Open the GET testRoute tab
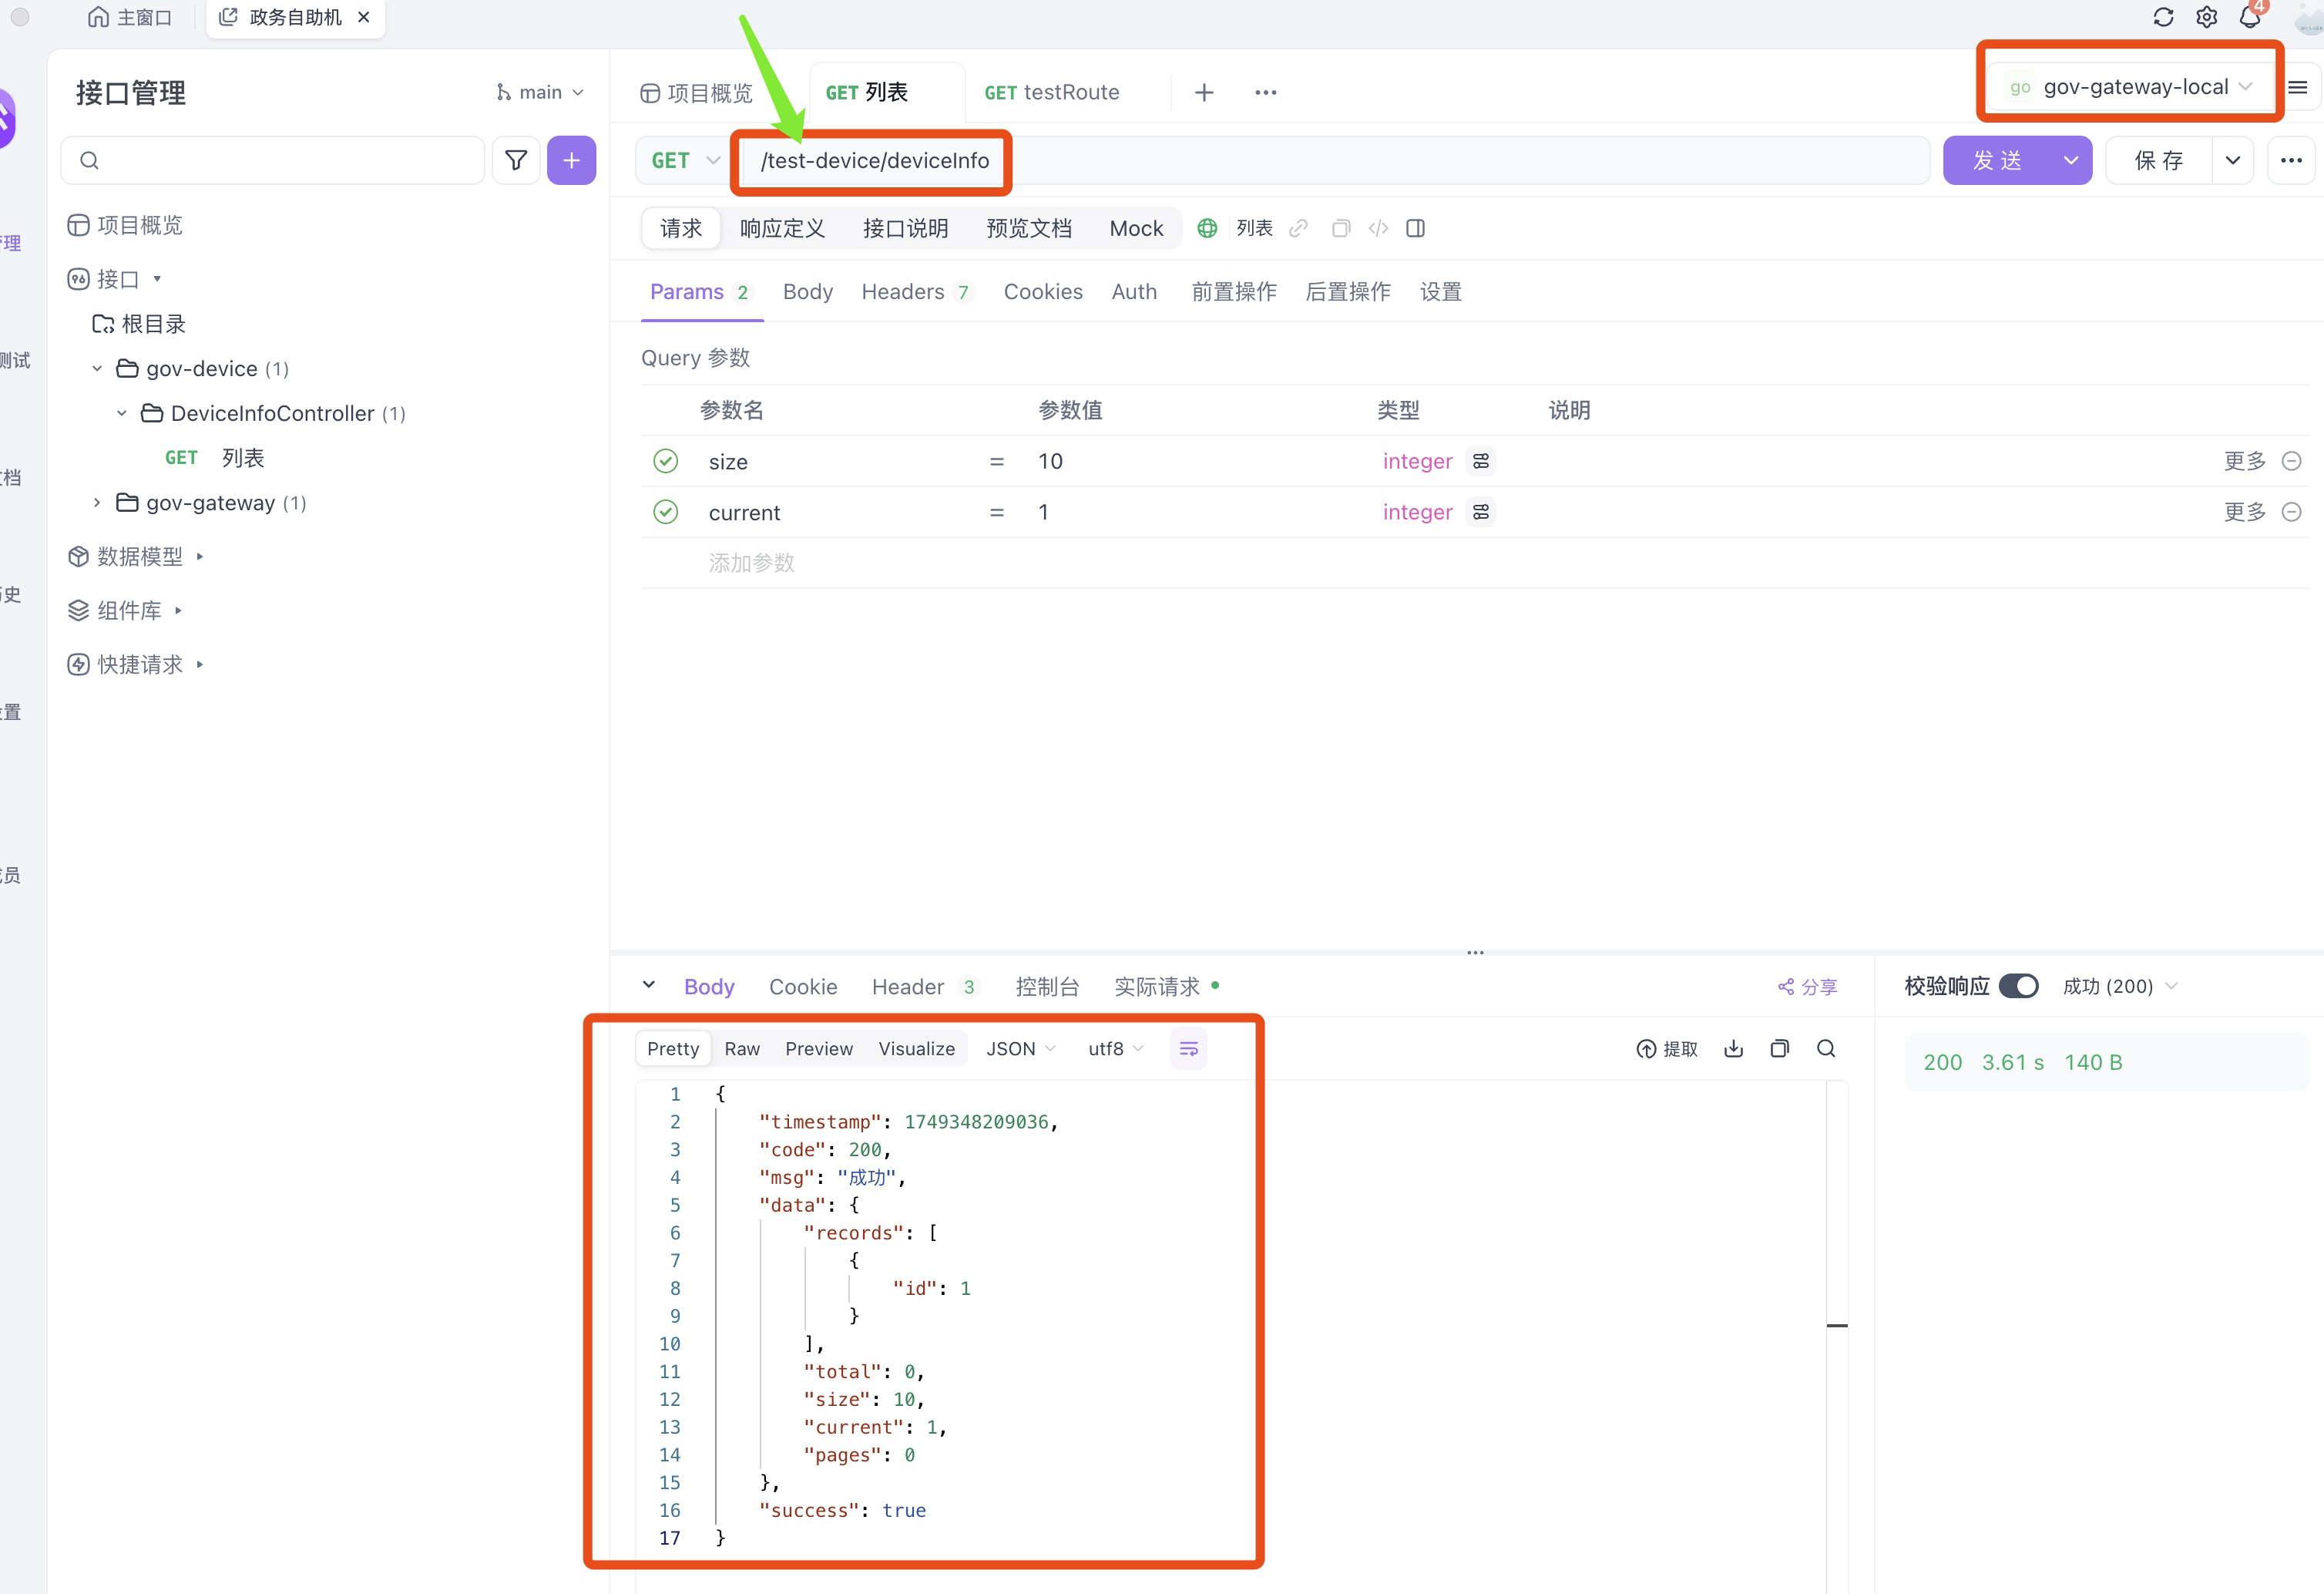 (x=1051, y=92)
